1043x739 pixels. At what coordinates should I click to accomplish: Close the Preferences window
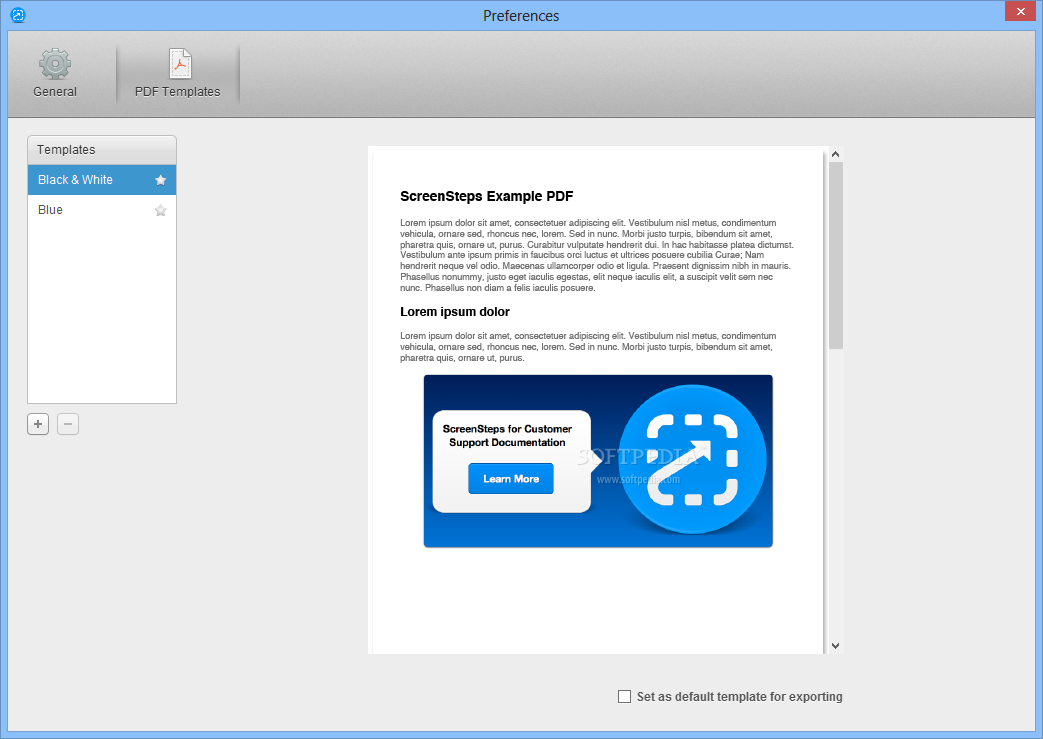point(1020,11)
